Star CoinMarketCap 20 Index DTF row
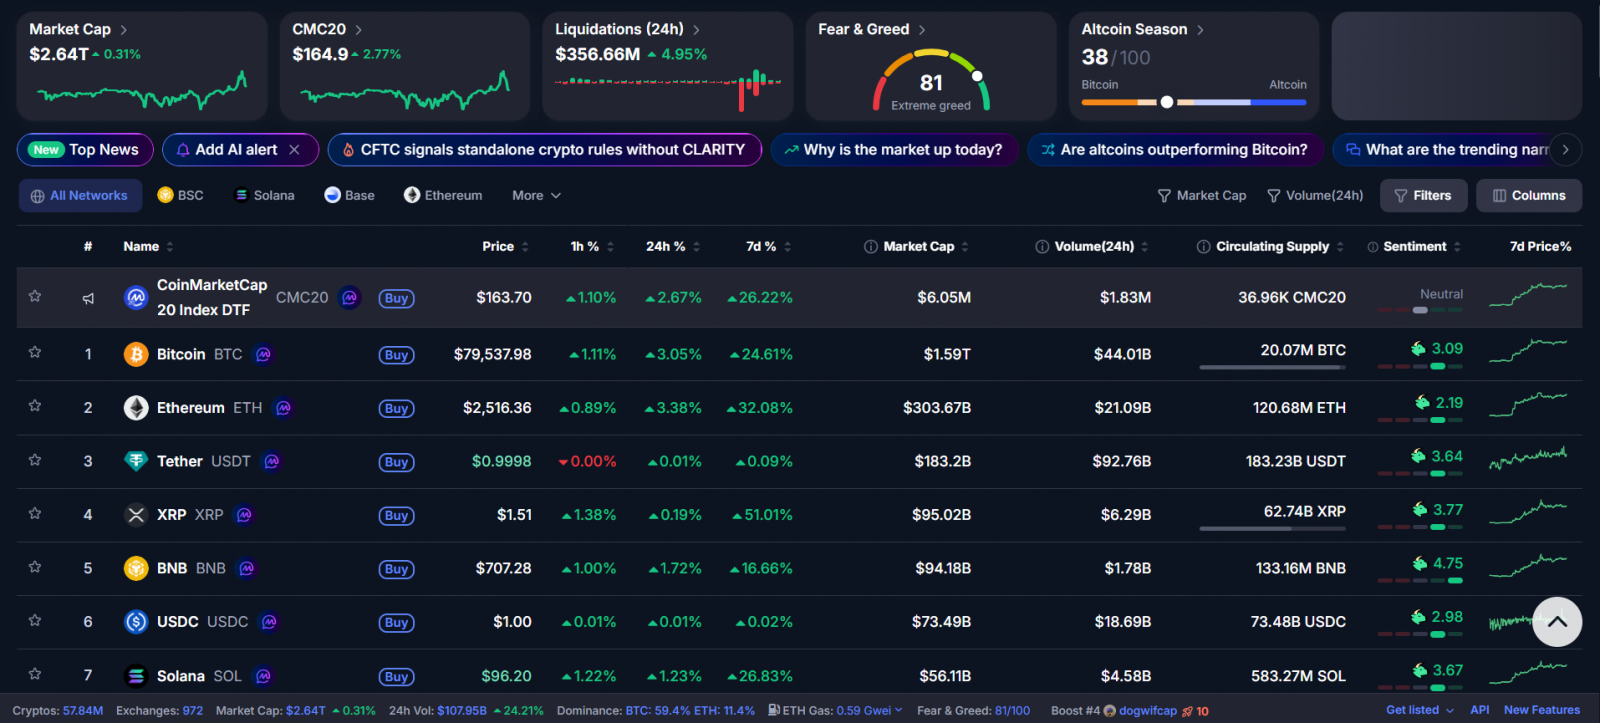The image size is (1600, 723). point(35,296)
